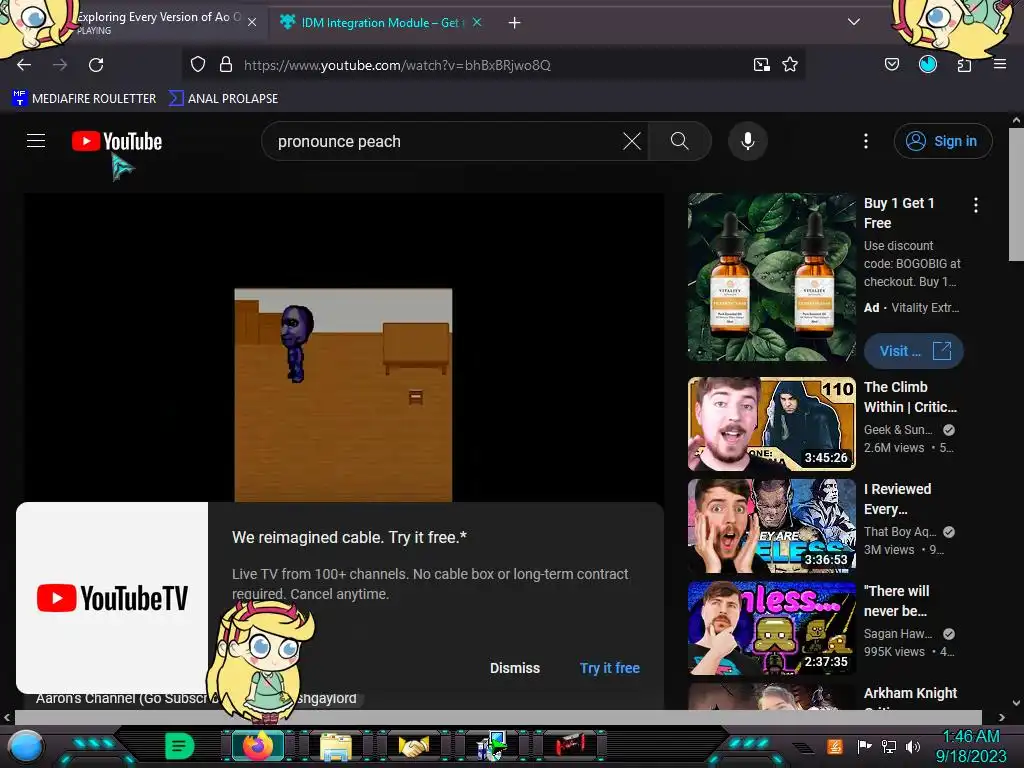Open MEDIAFIRE ROULETTER bookmark
Screen dimensions: 1024x768
point(84,99)
